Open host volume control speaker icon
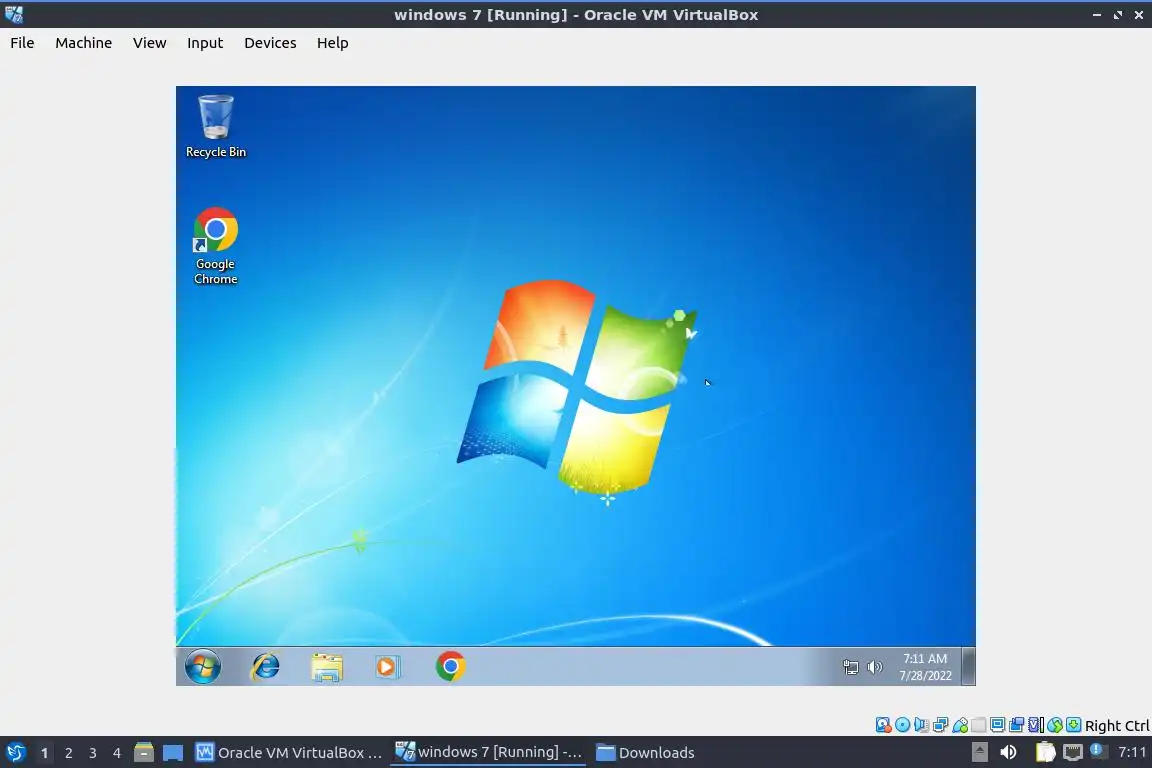Screen dimensions: 1152x768 pyautogui.click(x=1009, y=752)
